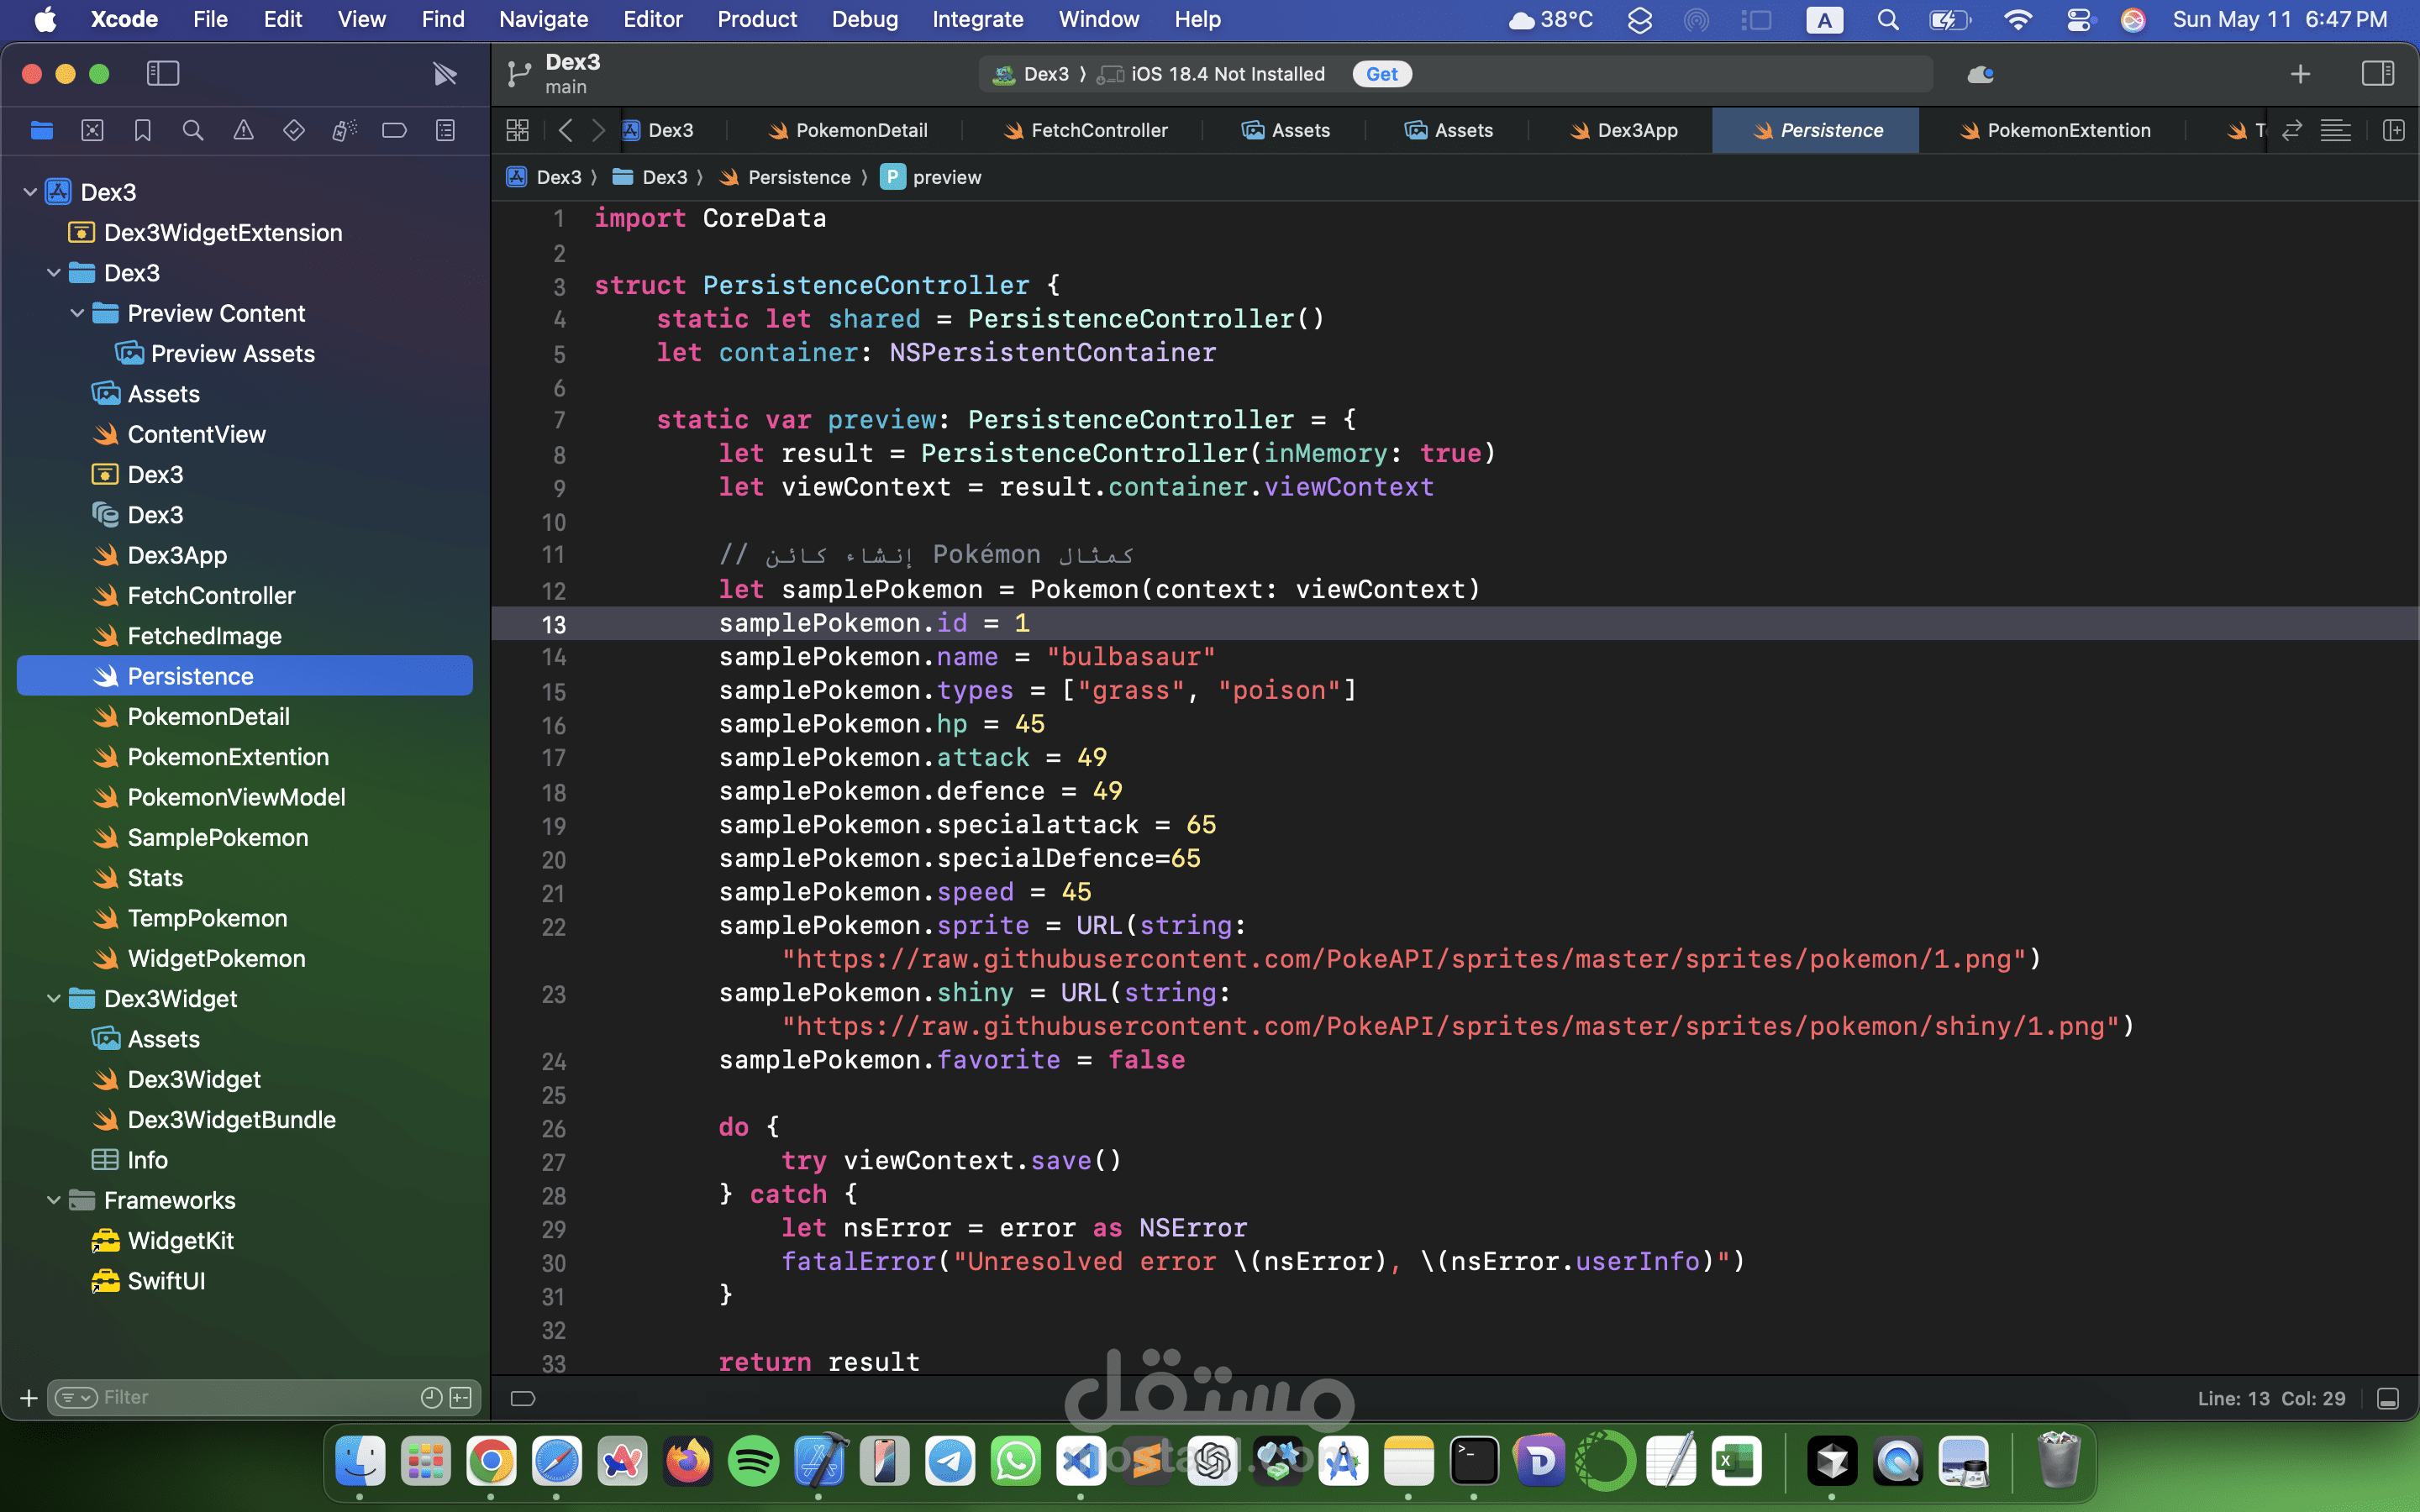The height and width of the screenshot is (1512, 2420).
Task: Open the Xcode Cloud status icon
Action: [x=1980, y=74]
